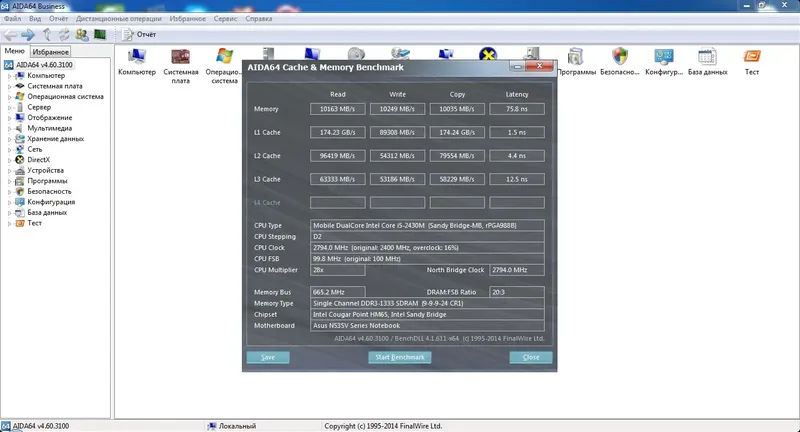
Task: Click the Close button in benchmark dialog
Action: coord(531,358)
